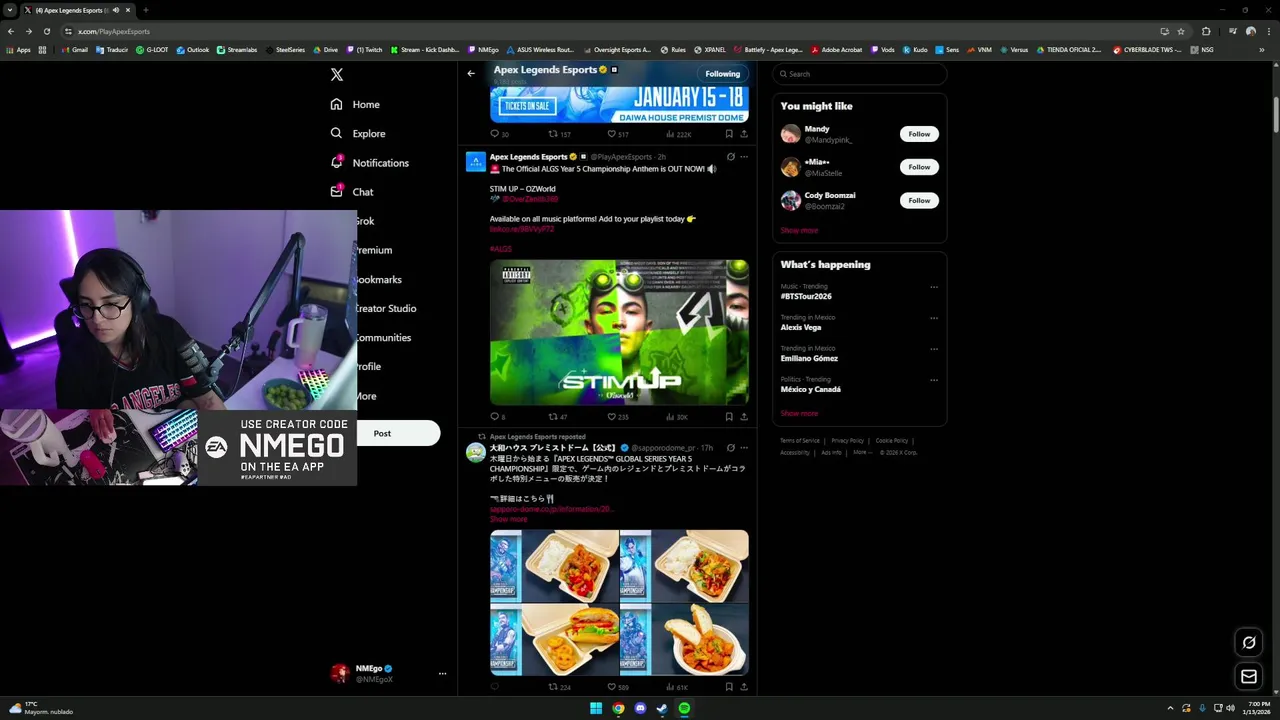Bookmark the January 15-18 tickets post
Image resolution: width=1280 pixels, height=720 pixels.
(729, 134)
